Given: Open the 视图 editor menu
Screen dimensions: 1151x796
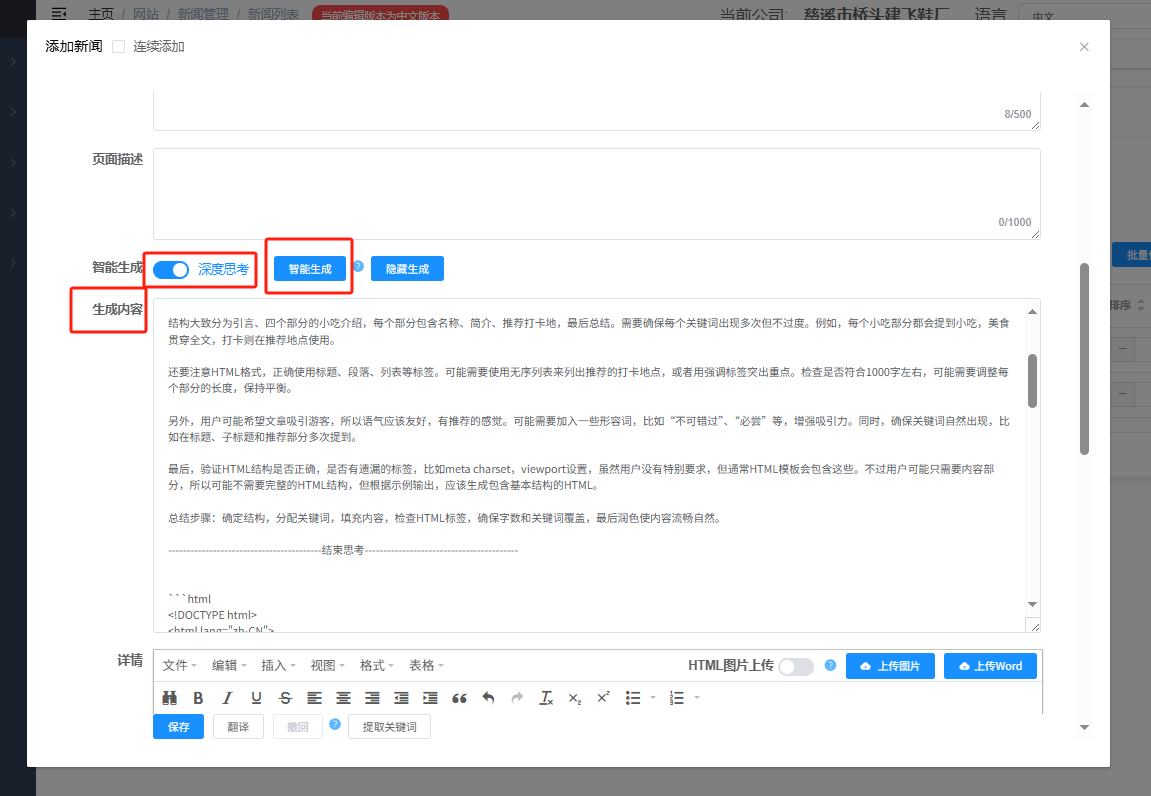Looking at the screenshot, I should [327, 665].
